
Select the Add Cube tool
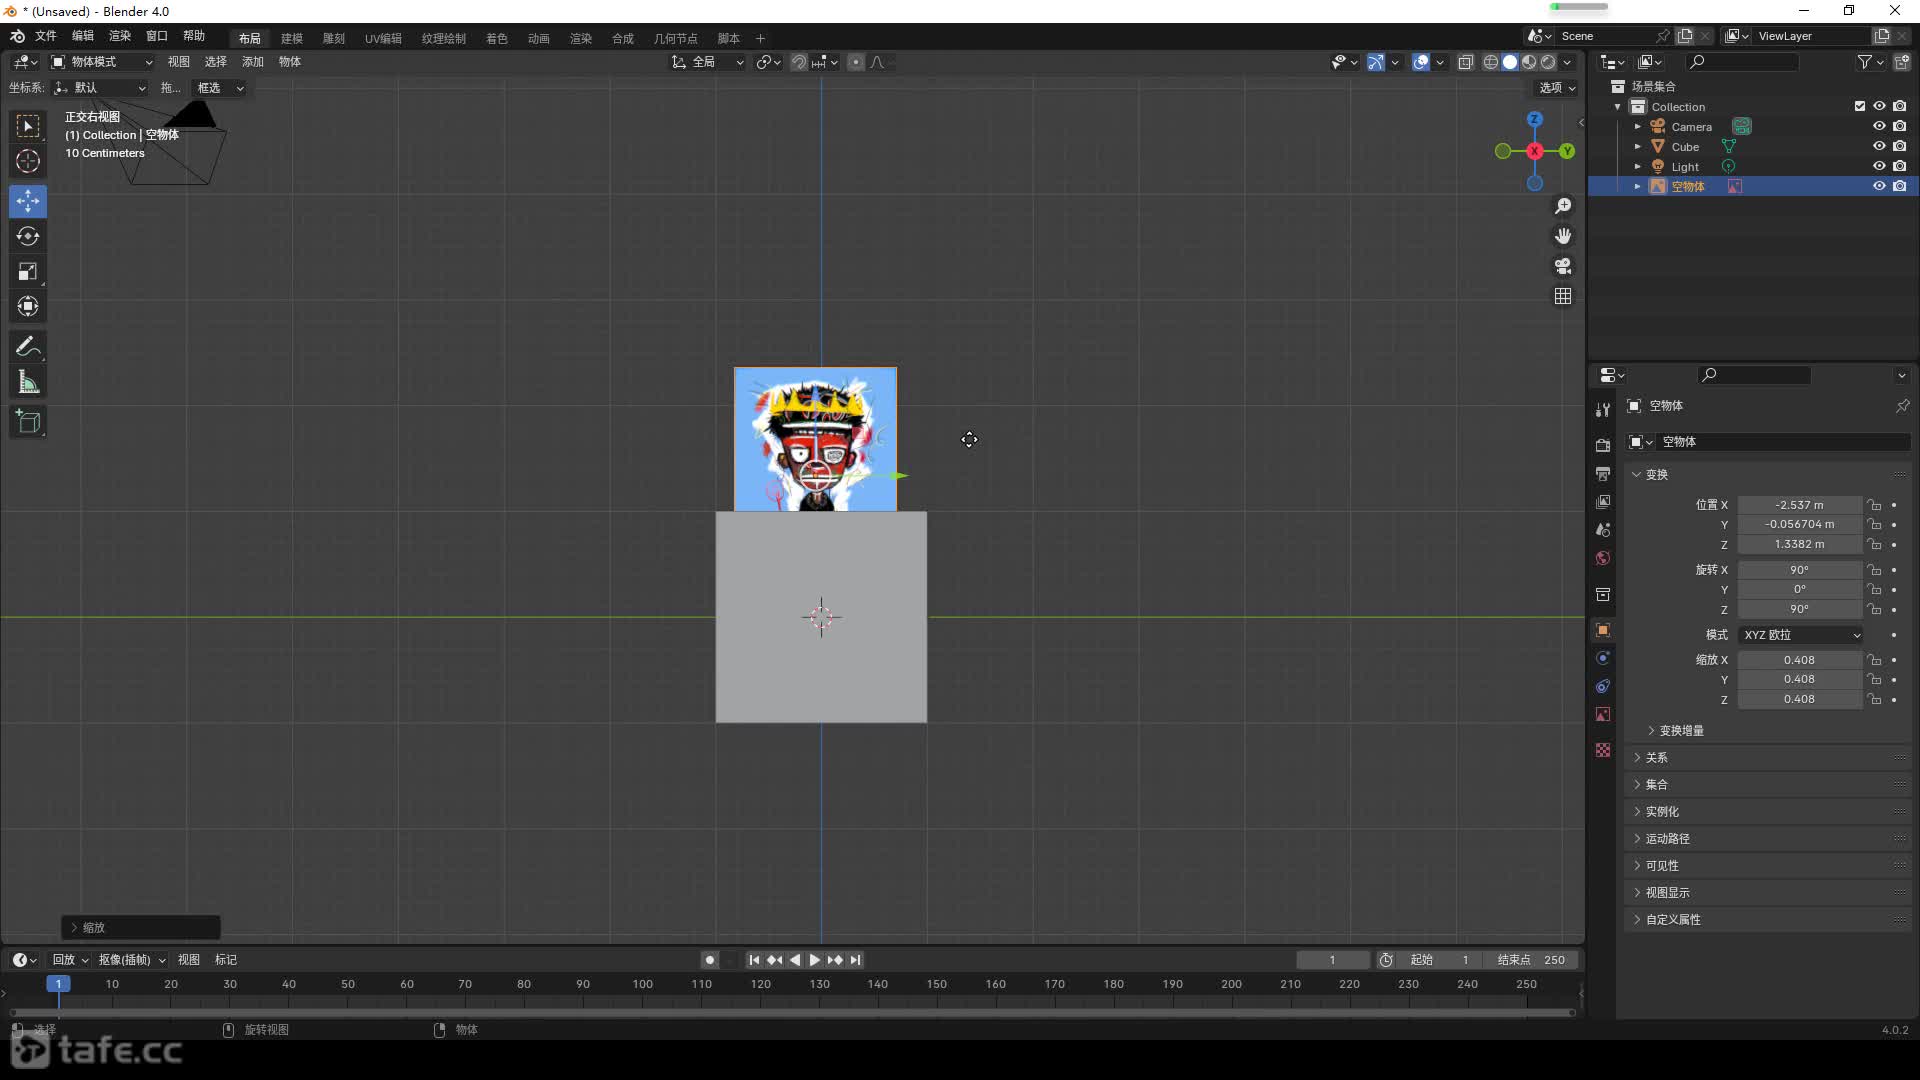coord(28,422)
